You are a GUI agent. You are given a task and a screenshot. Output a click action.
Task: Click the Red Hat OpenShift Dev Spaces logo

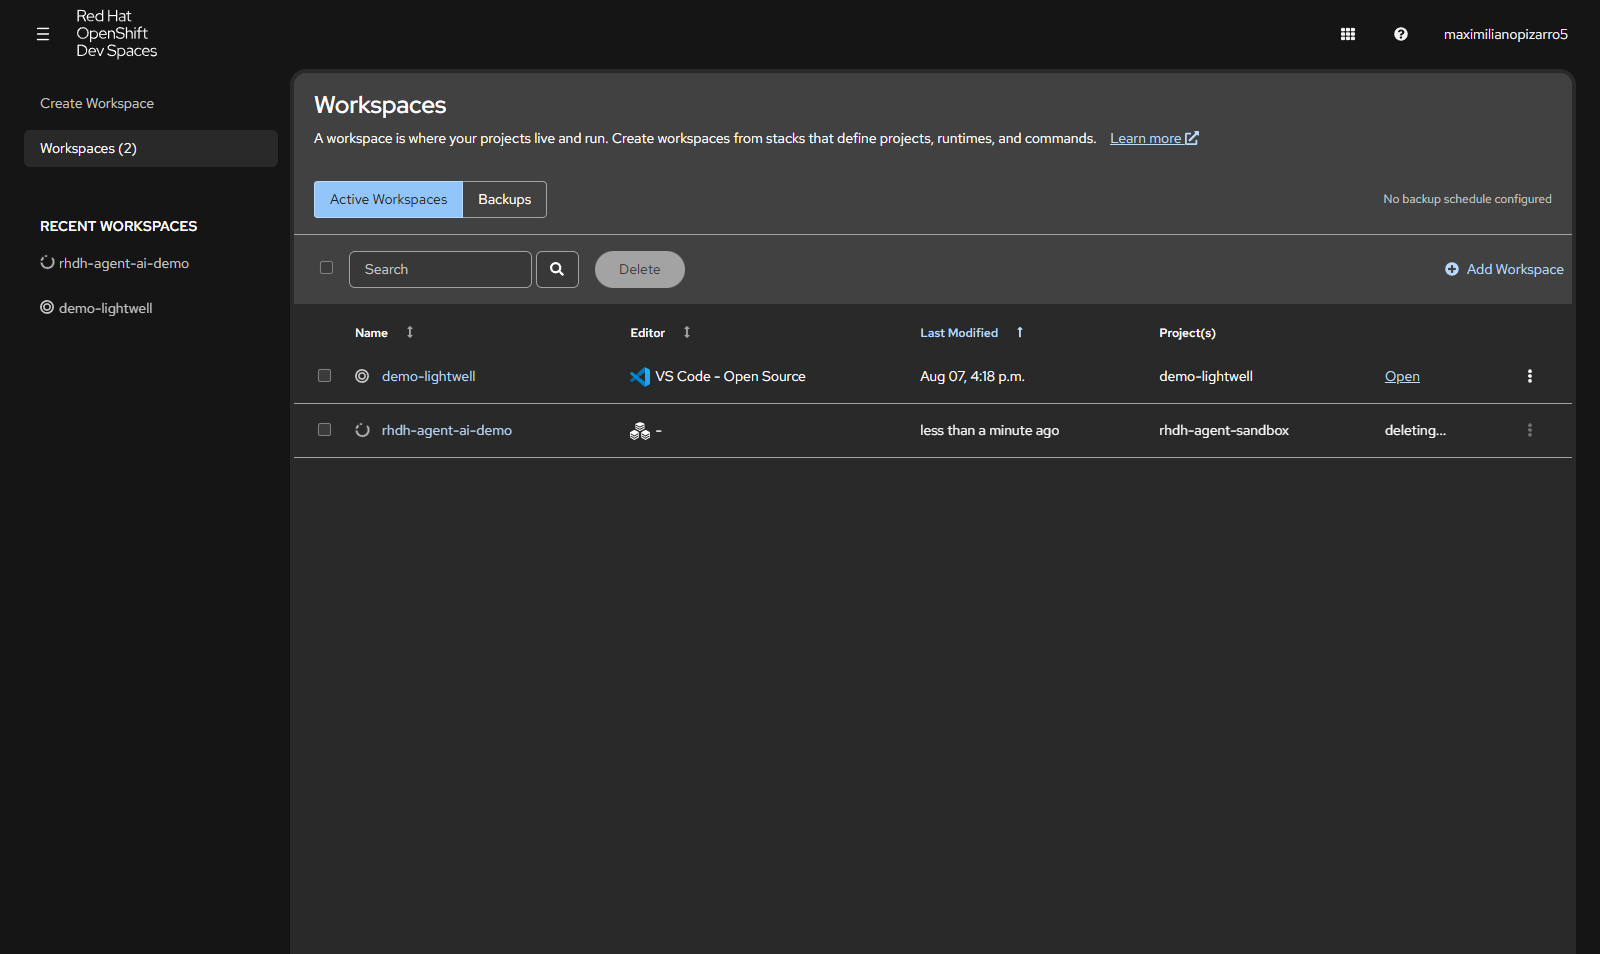(x=116, y=34)
